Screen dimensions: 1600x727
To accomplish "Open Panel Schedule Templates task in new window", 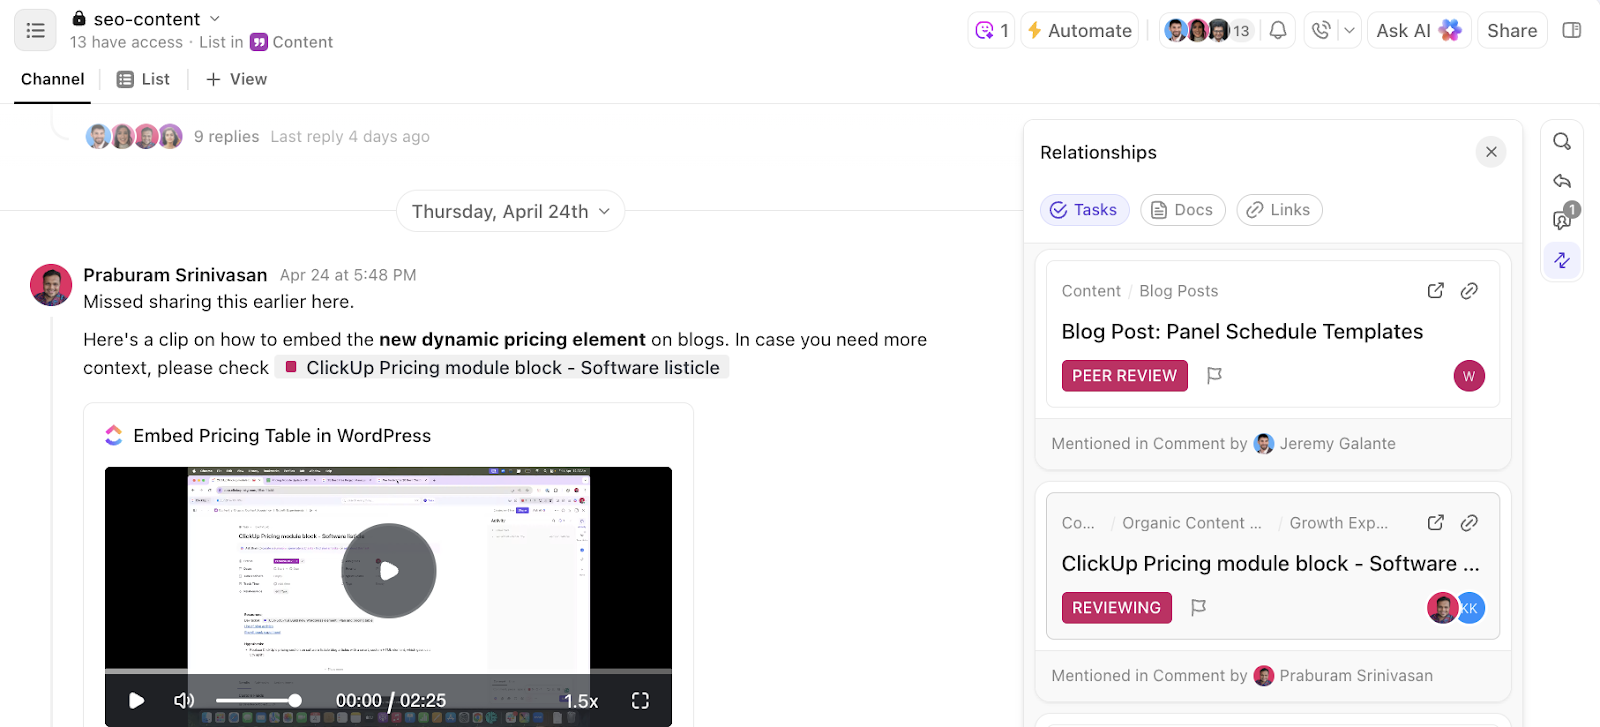I will pyautogui.click(x=1435, y=291).
